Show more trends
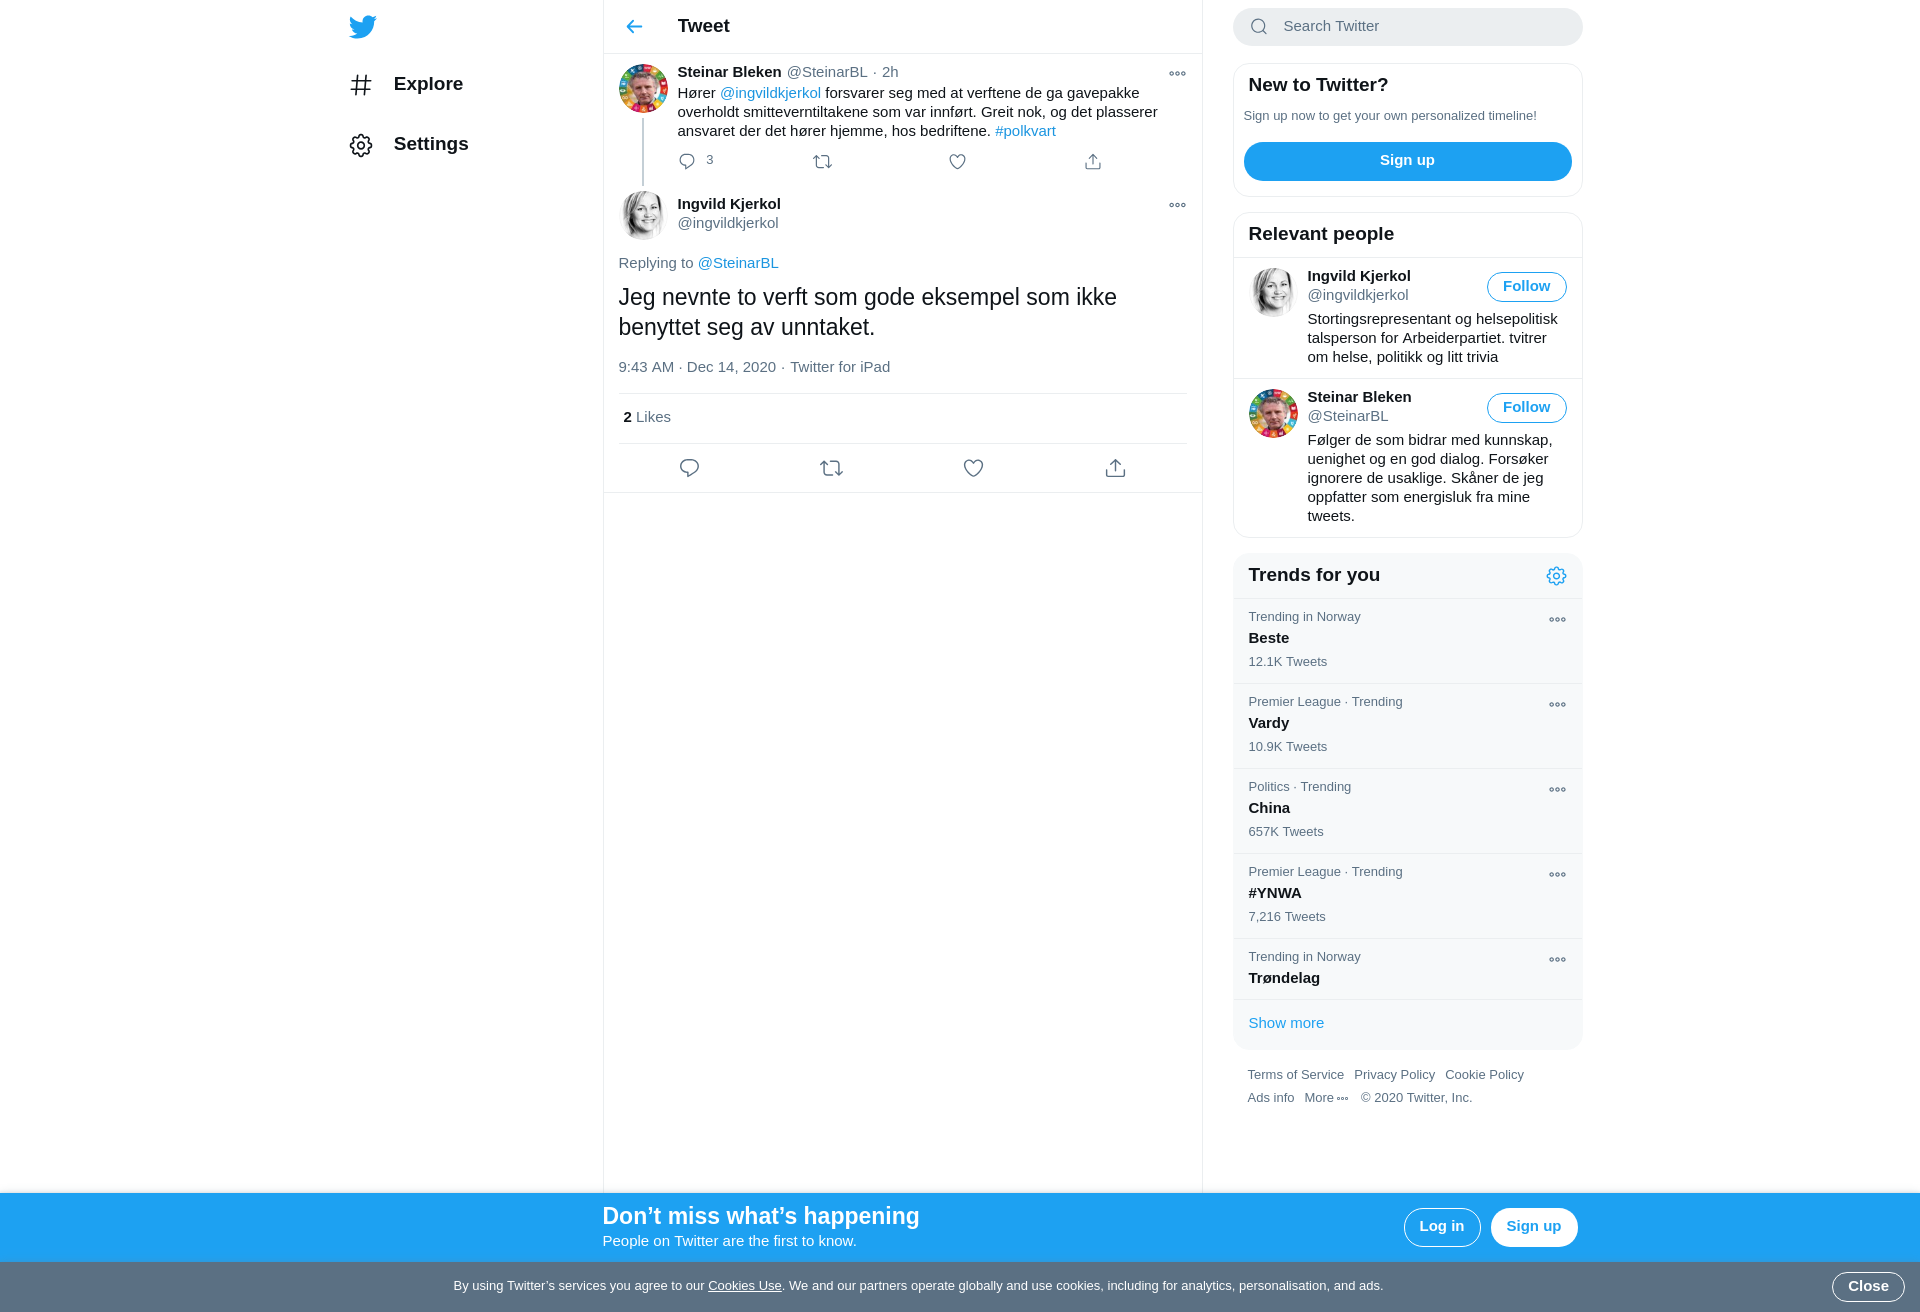Viewport: 1920px width, 1312px height. tap(1286, 1023)
